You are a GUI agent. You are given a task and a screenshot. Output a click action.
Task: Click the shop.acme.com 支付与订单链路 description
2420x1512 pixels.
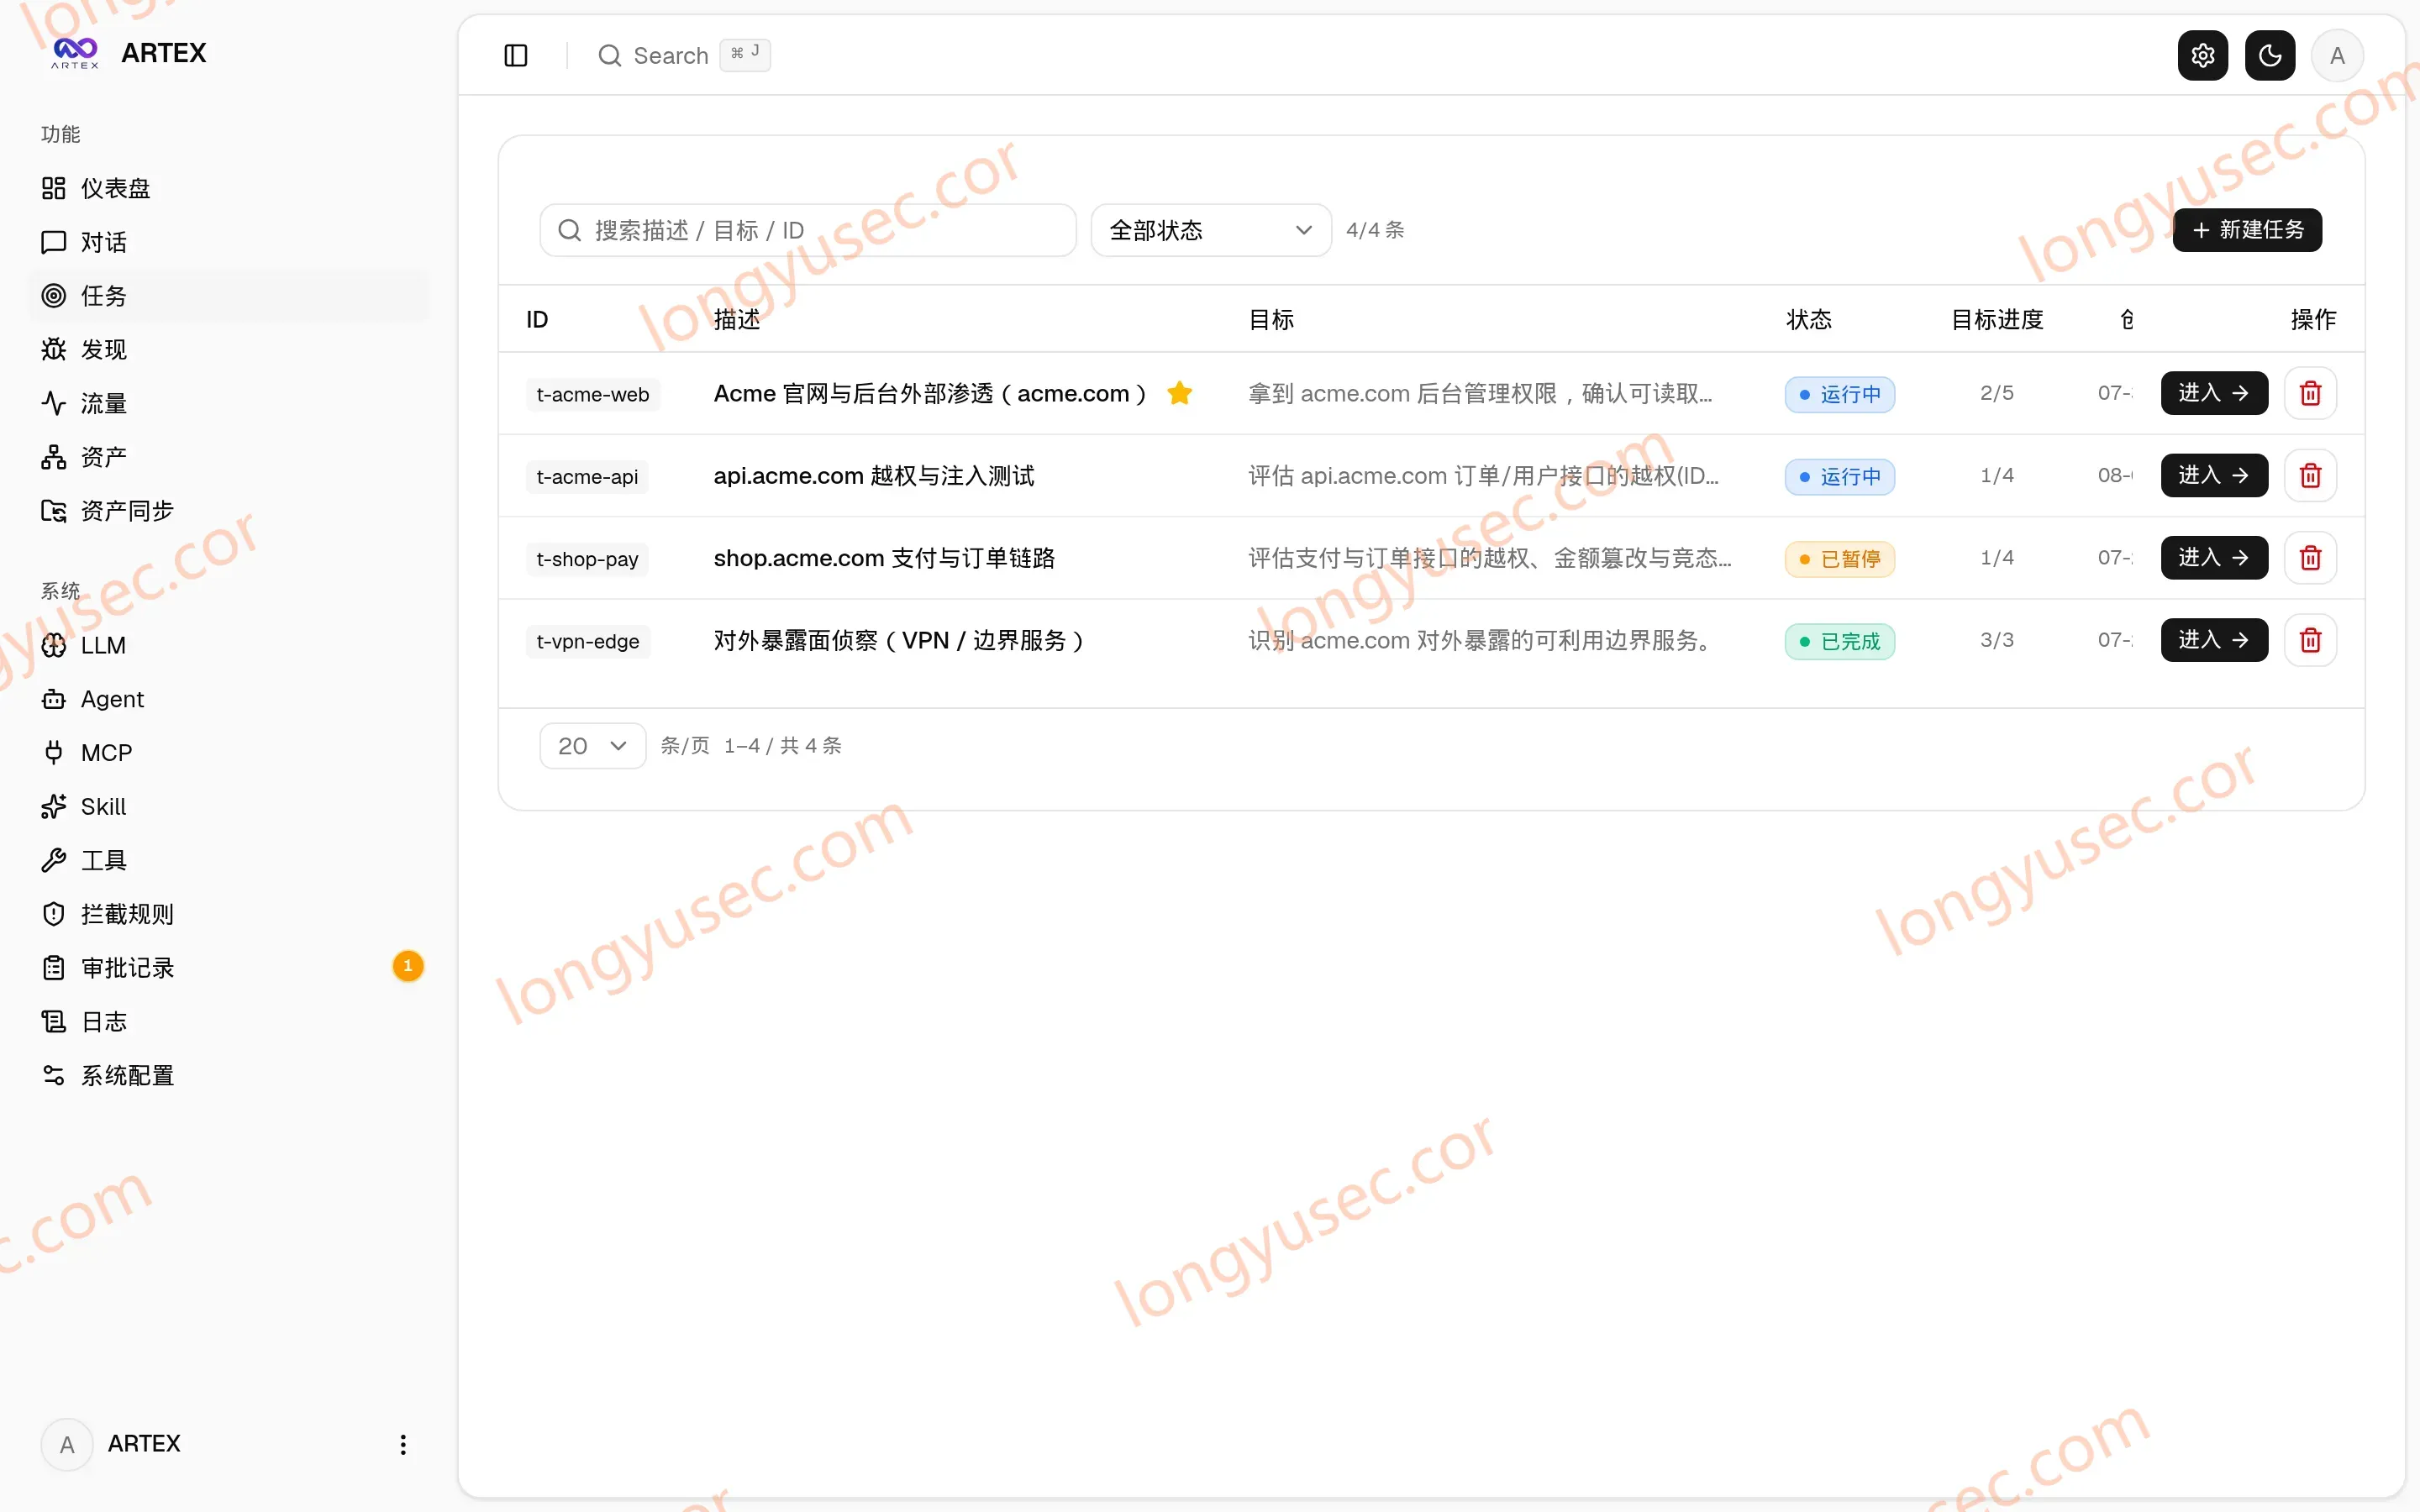tap(884, 558)
